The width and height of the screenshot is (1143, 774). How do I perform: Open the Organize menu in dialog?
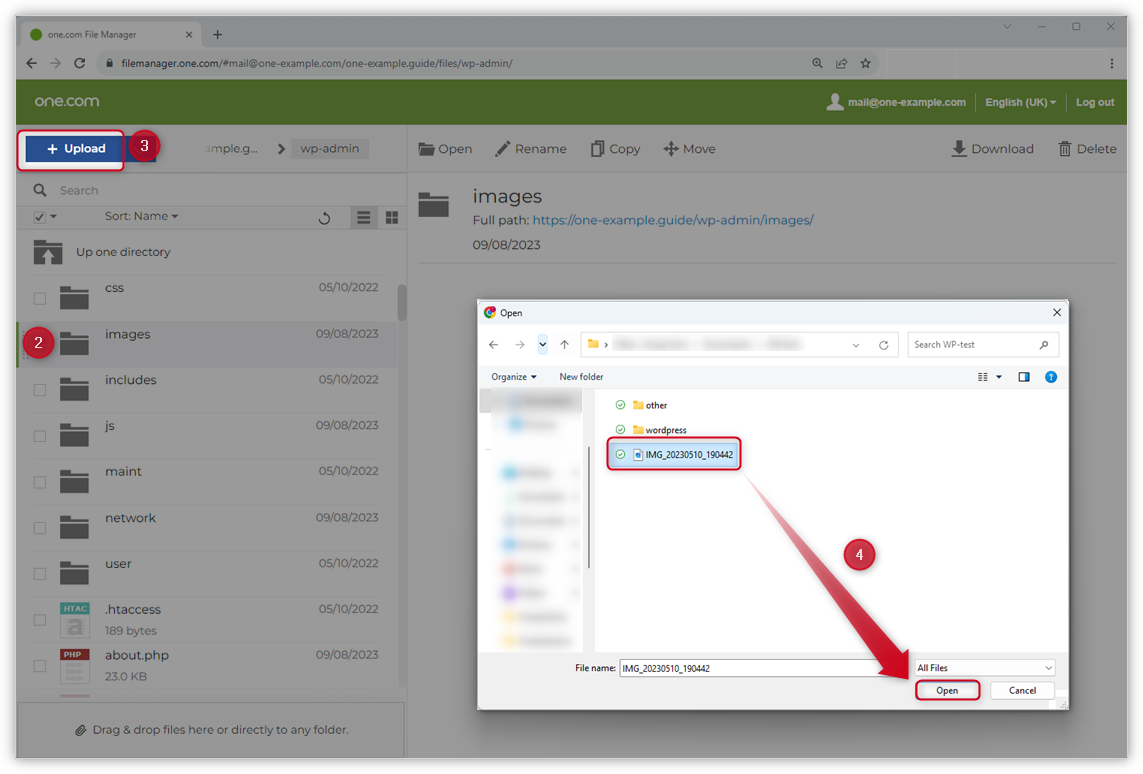point(514,377)
